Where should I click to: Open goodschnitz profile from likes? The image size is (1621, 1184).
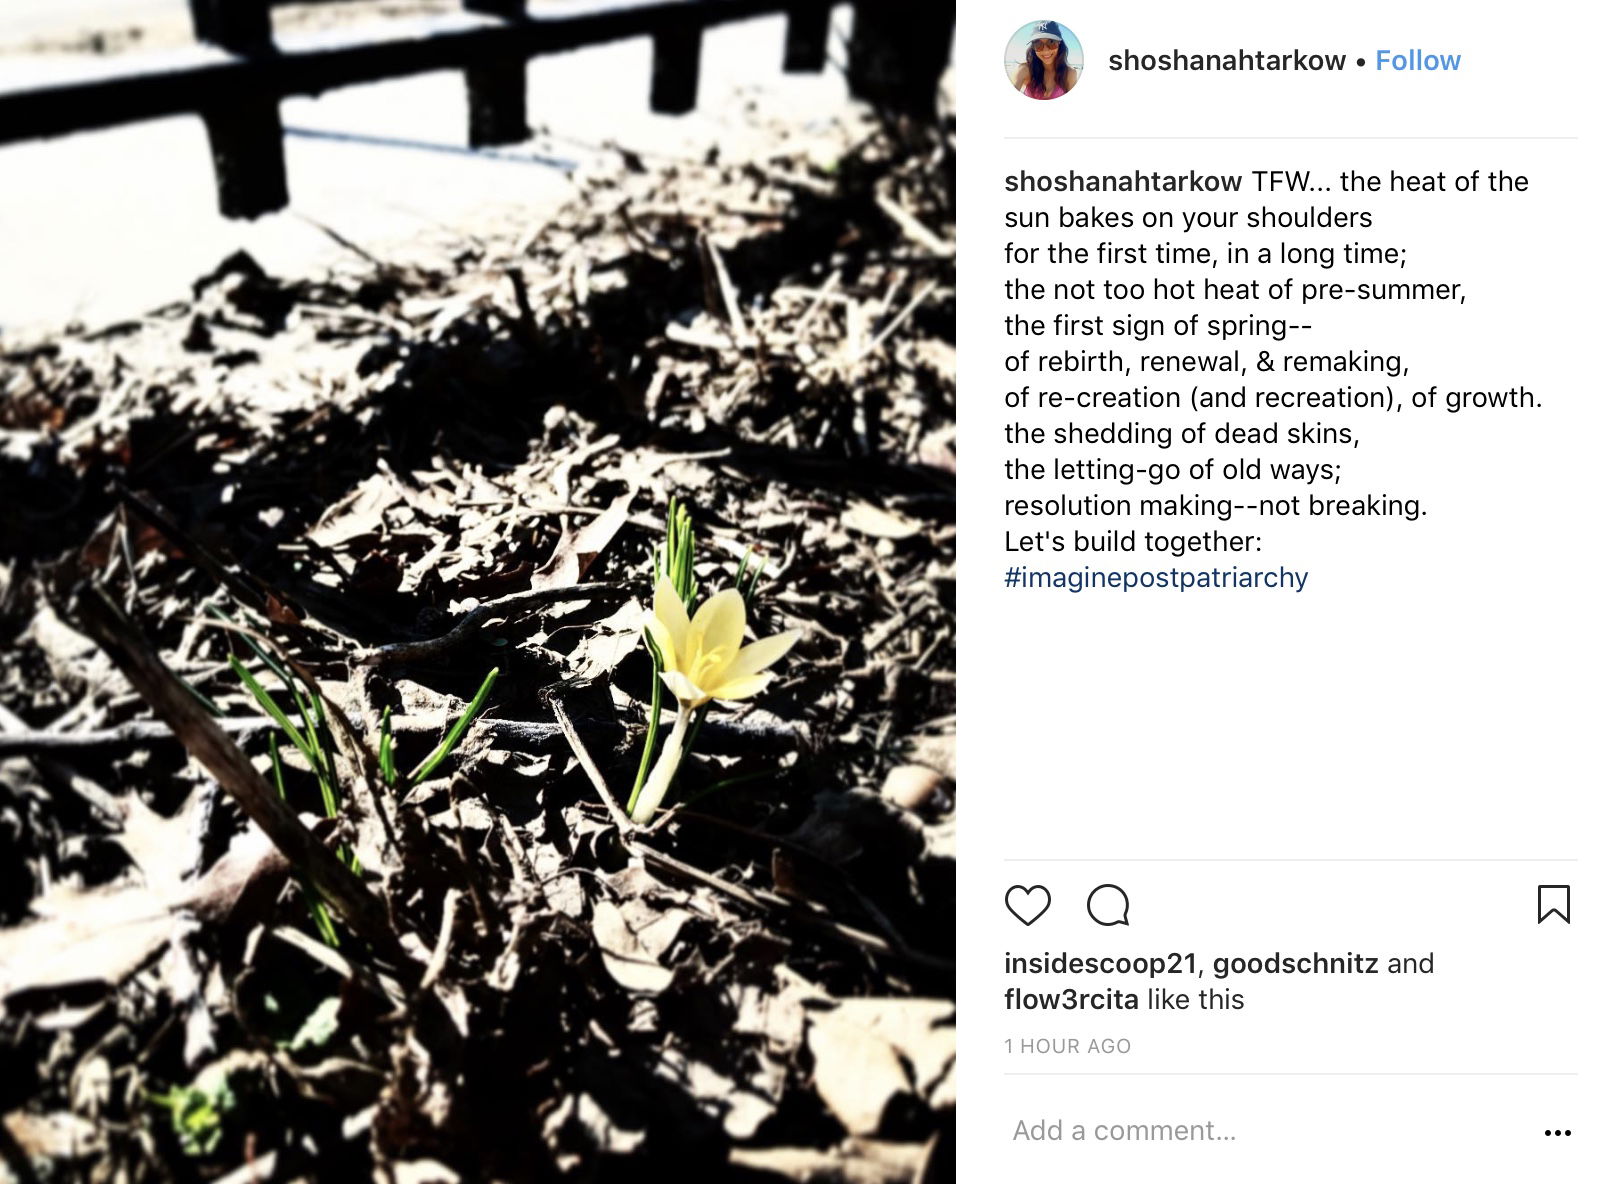pyautogui.click(x=1295, y=963)
